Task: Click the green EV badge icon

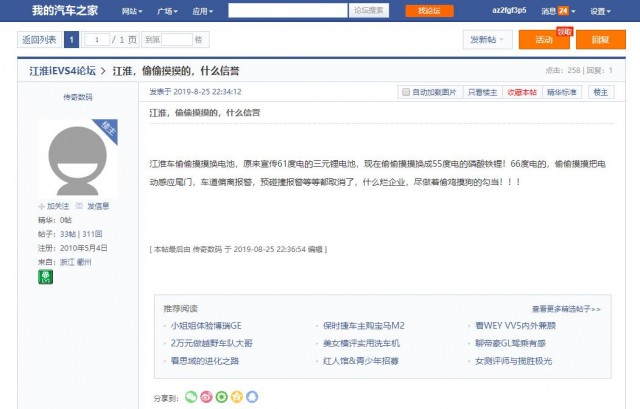Action: [x=45, y=277]
